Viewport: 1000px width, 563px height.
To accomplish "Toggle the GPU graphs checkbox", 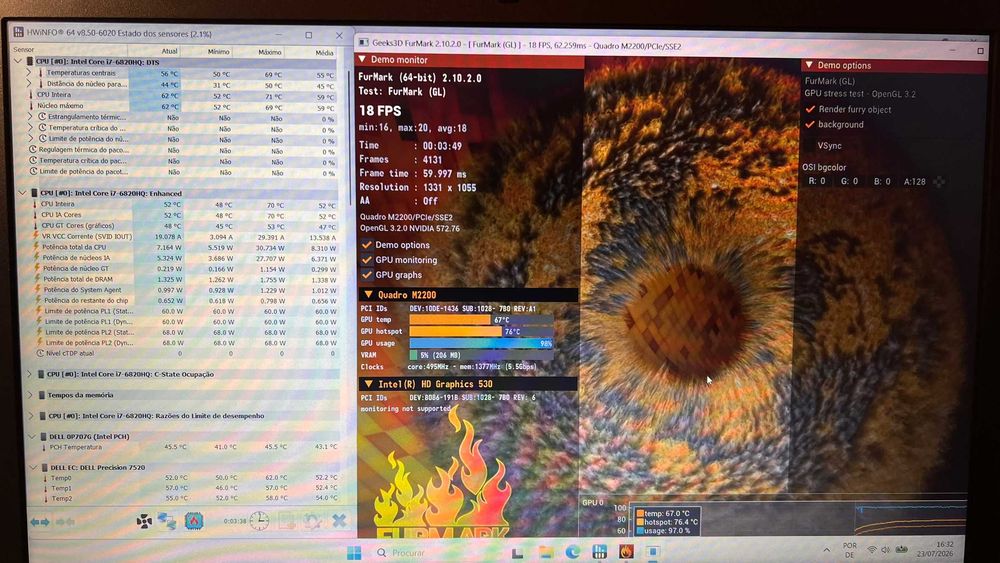I will (367, 275).
